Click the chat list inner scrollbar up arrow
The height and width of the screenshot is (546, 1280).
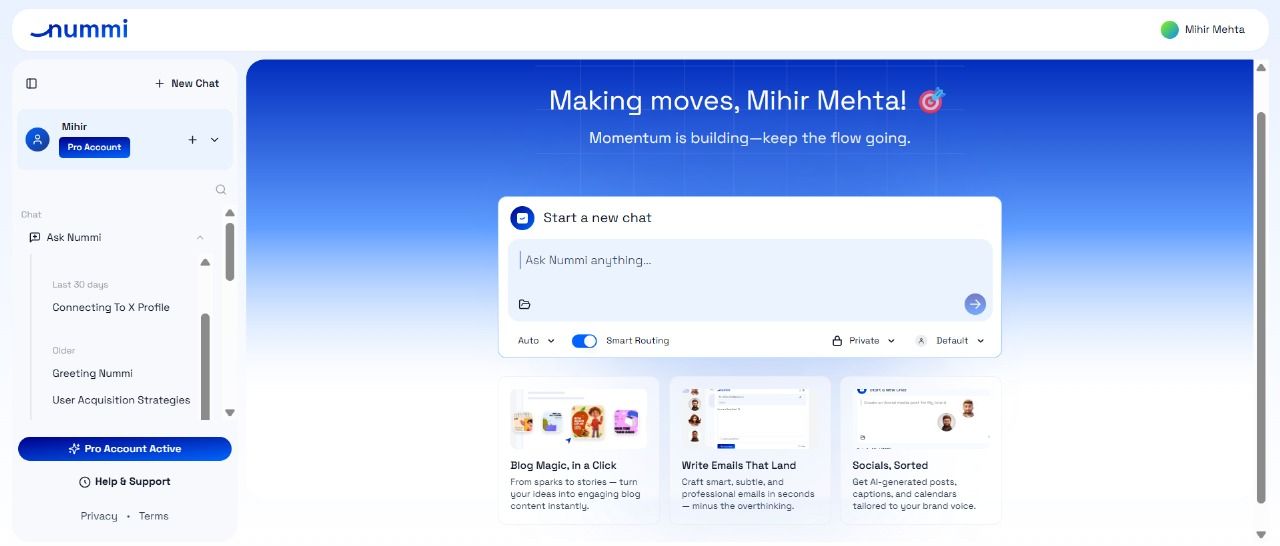[x=205, y=263]
